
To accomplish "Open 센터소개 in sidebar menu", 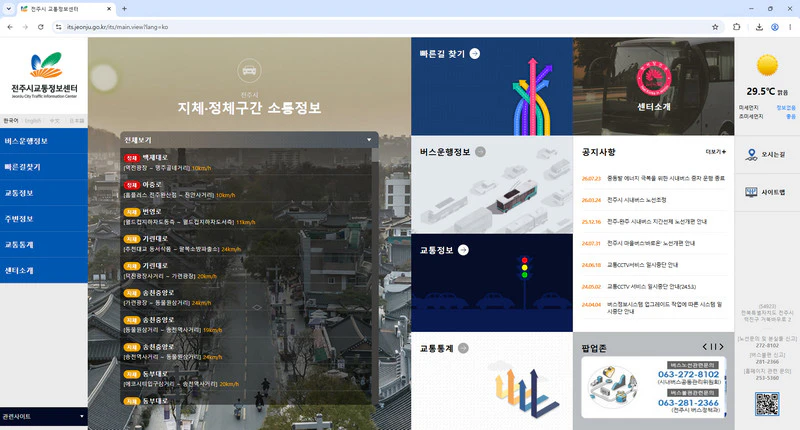I will (x=44, y=270).
